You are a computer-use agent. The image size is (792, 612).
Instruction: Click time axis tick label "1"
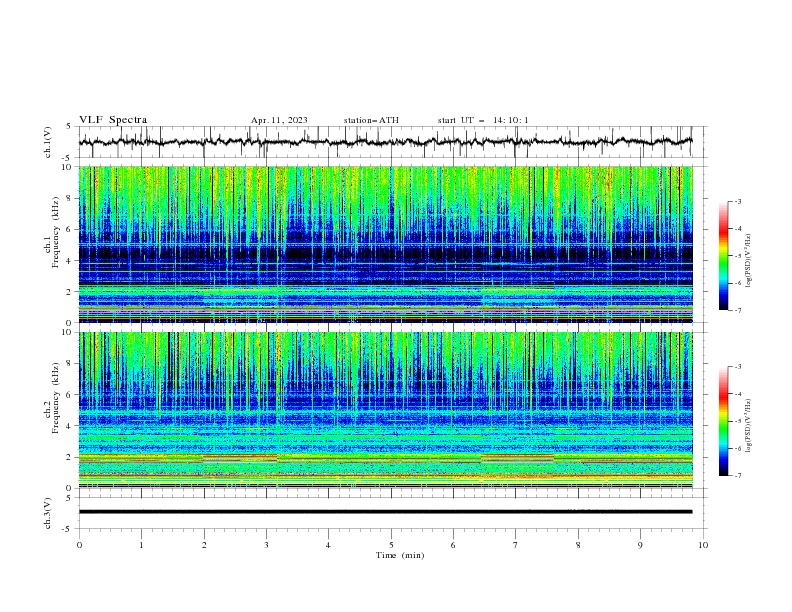pos(141,545)
